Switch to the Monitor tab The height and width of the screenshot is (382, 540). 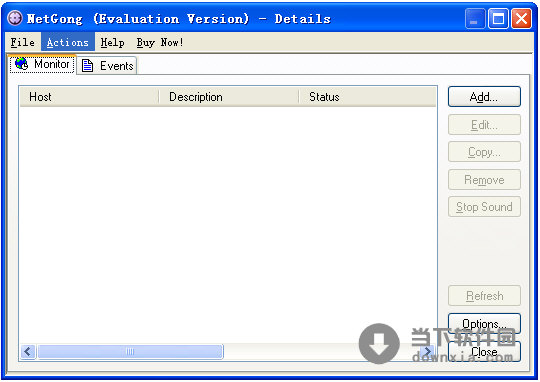tap(42, 64)
